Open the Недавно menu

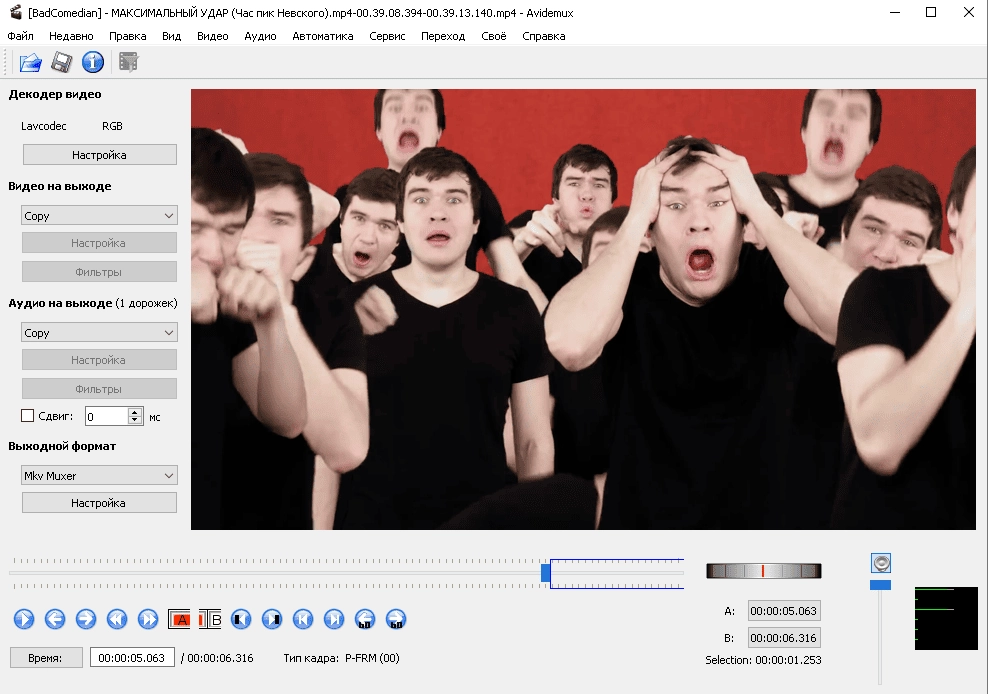pos(71,36)
